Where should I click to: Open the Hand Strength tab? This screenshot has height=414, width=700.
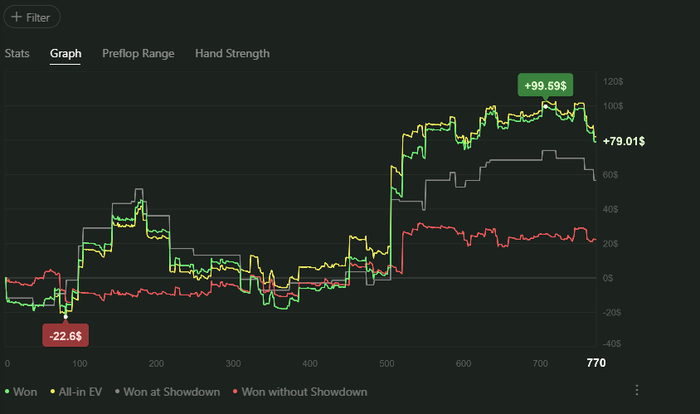(x=232, y=54)
